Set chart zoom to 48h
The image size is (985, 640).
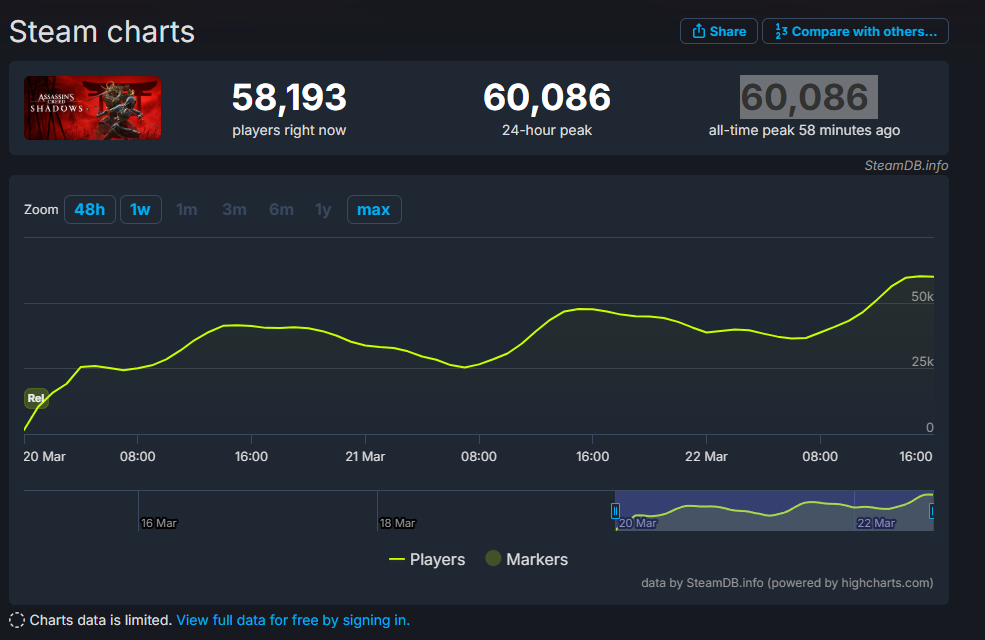pos(90,209)
